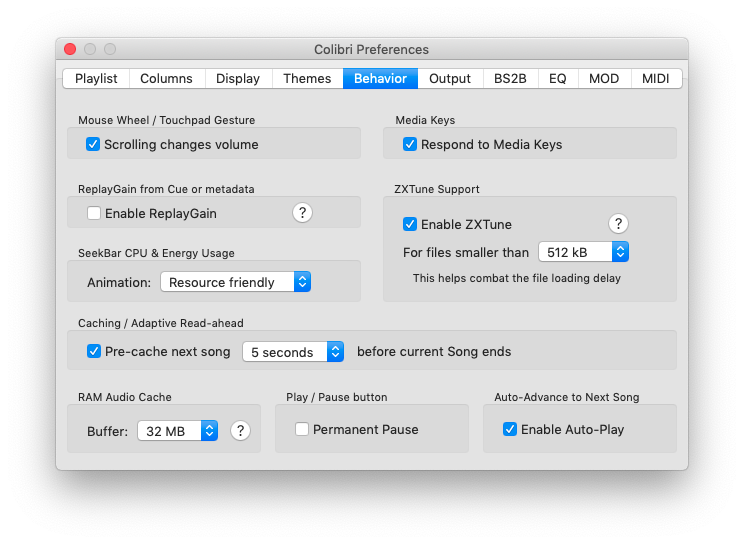
Task: Open the Animation Resource friendly dropdown
Action: click(236, 282)
